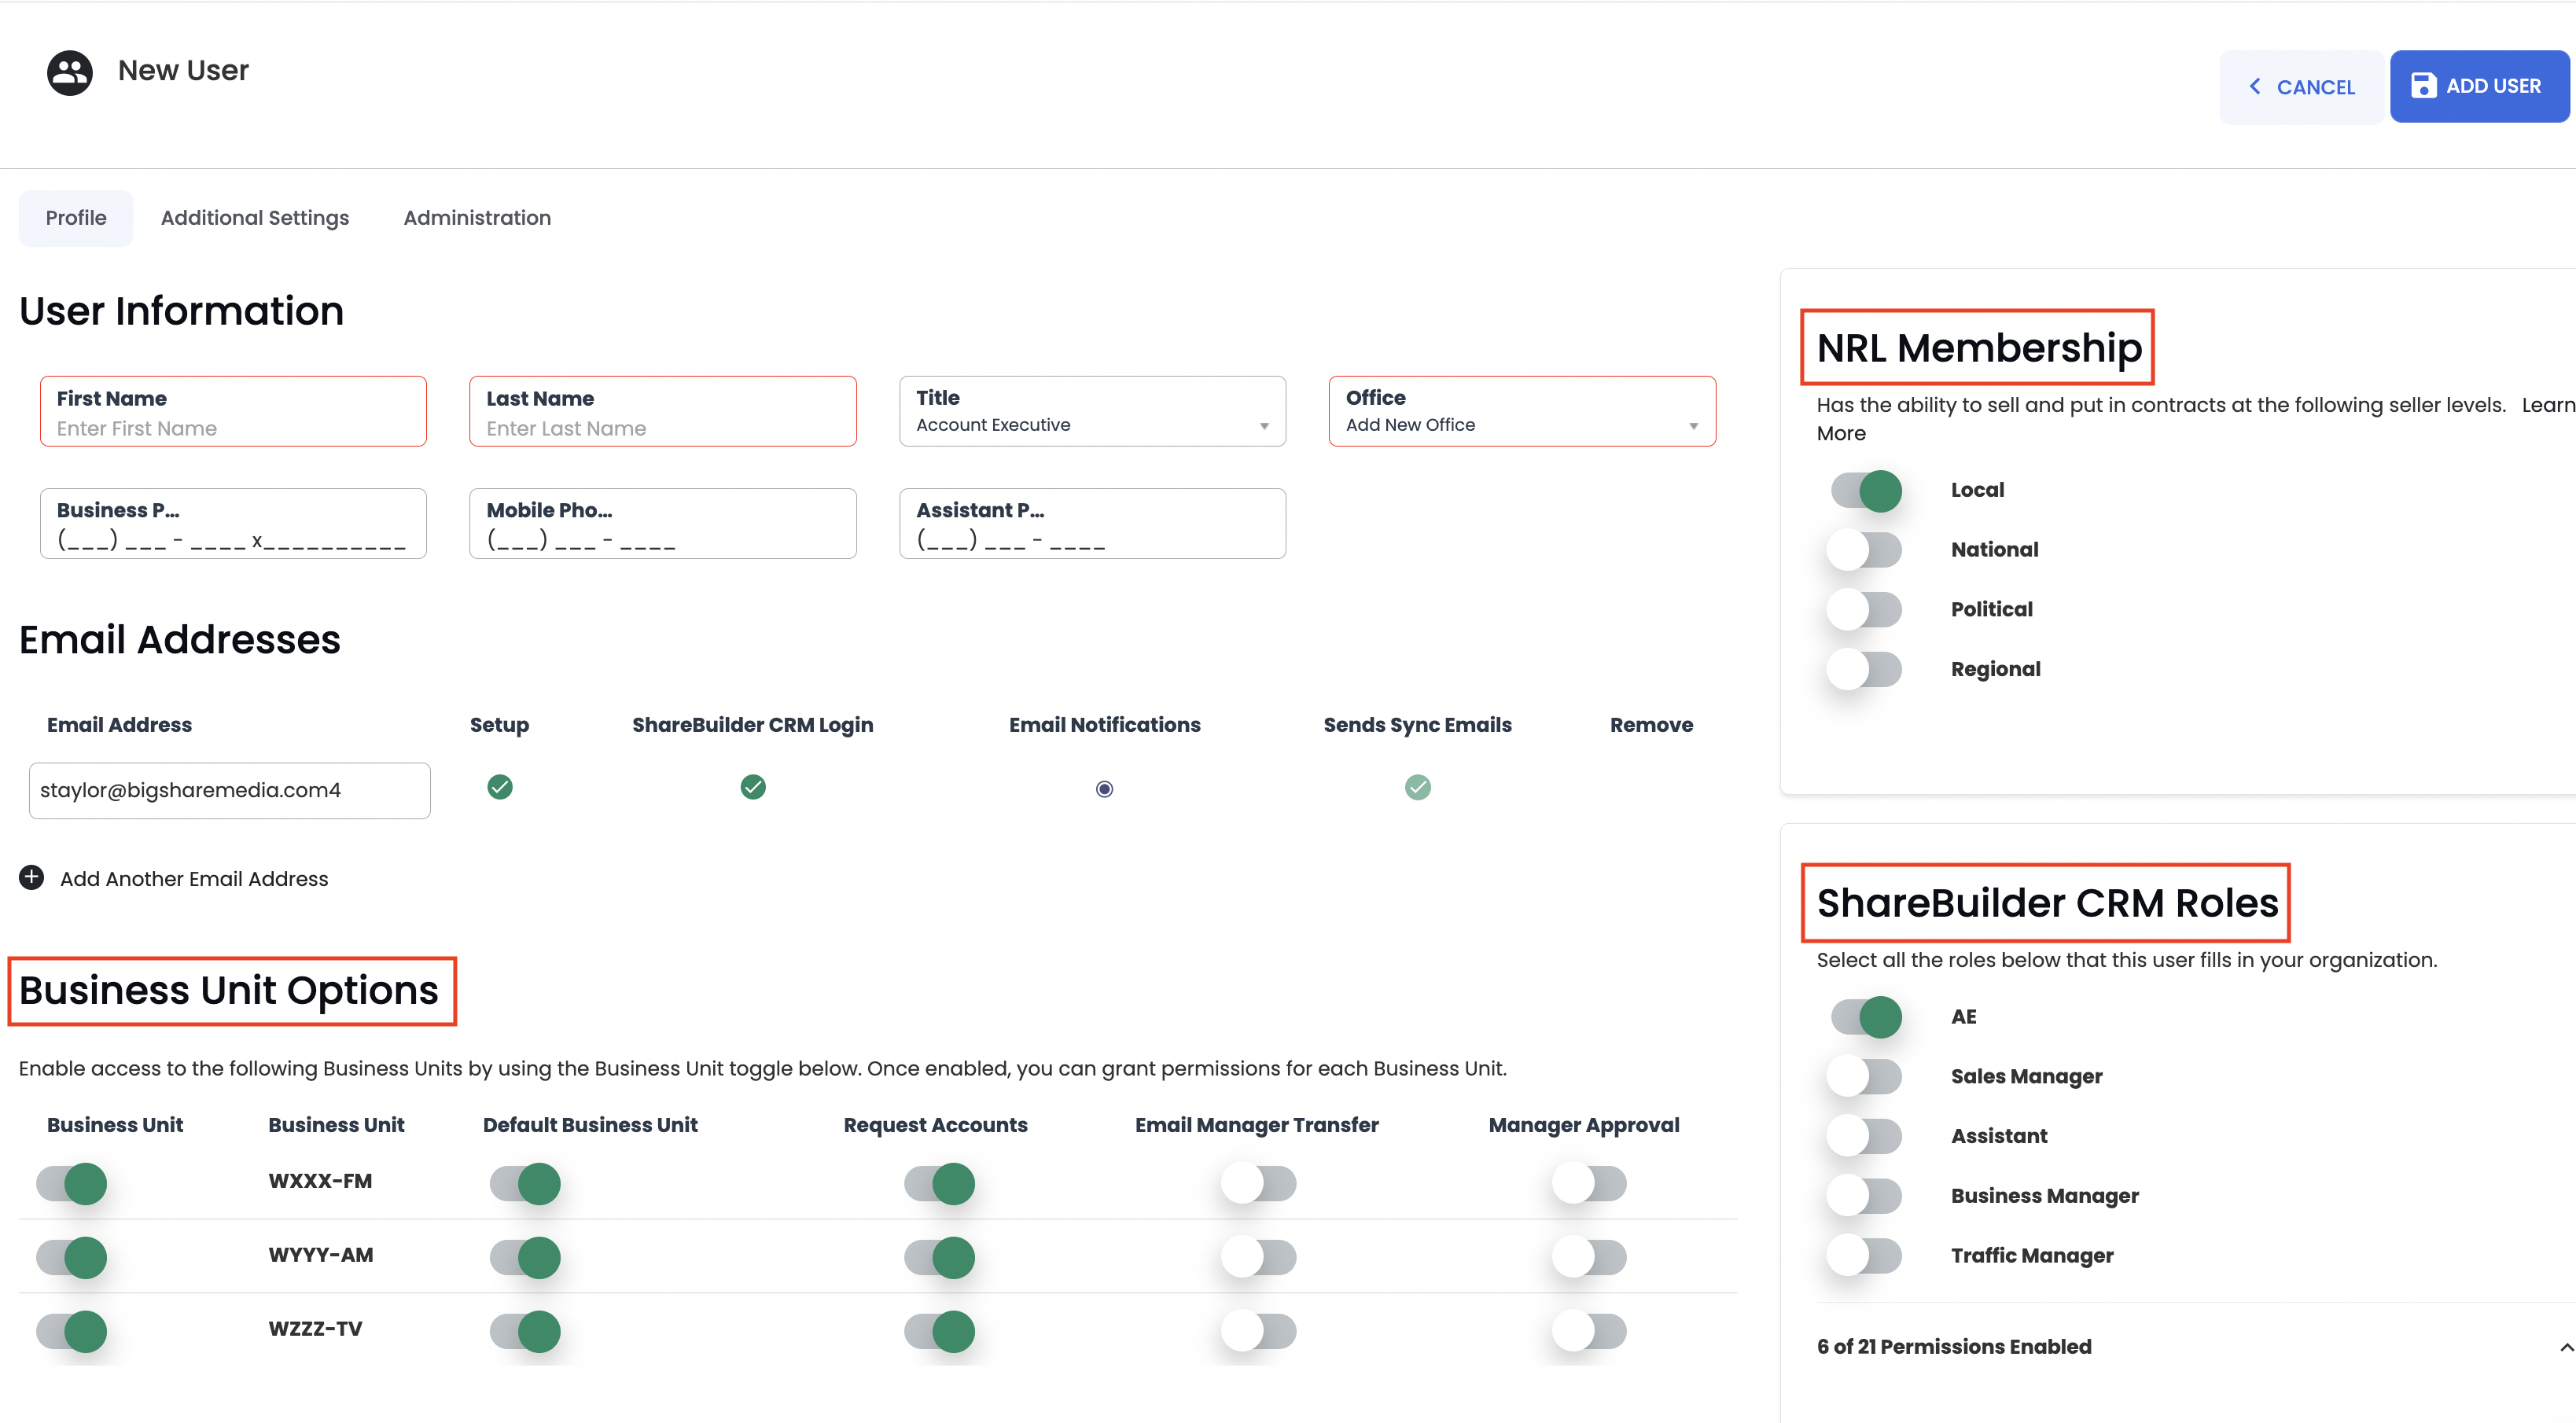The image size is (2576, 1423).
Task: Toggle ShareBuilder CRM Login checkmark for staylor email
Action: (x=753, y=788)
